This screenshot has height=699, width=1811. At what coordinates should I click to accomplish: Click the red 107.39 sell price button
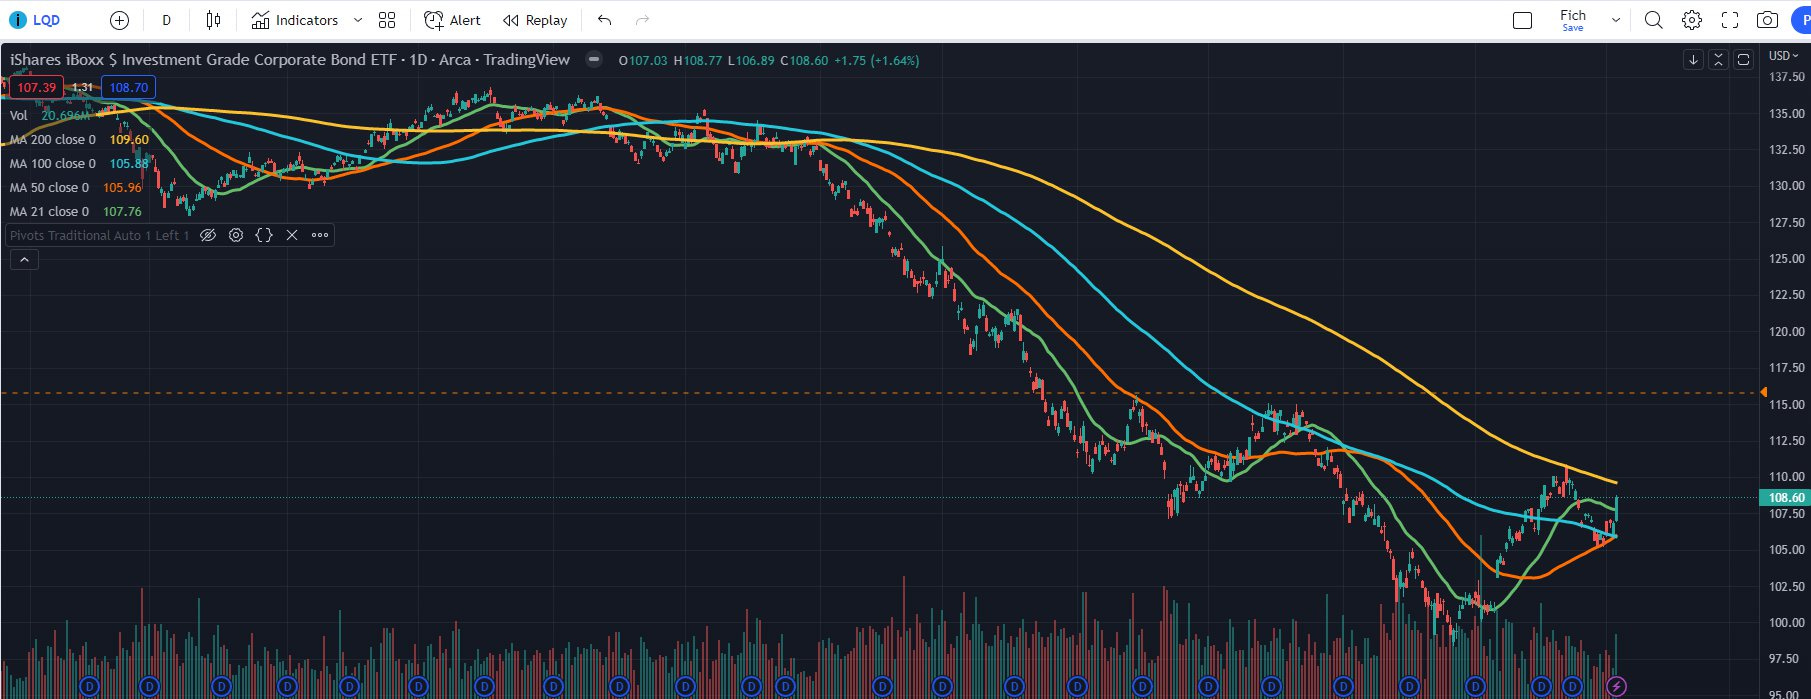coord(36,88)
